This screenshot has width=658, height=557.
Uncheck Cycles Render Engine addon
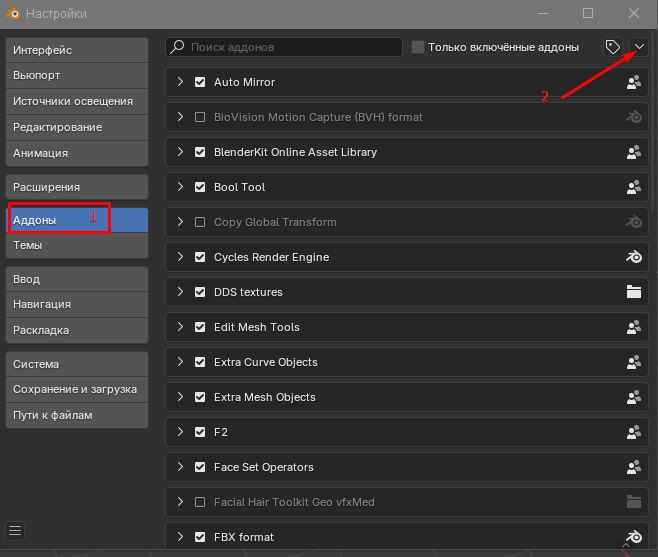[x=200, y=257]
